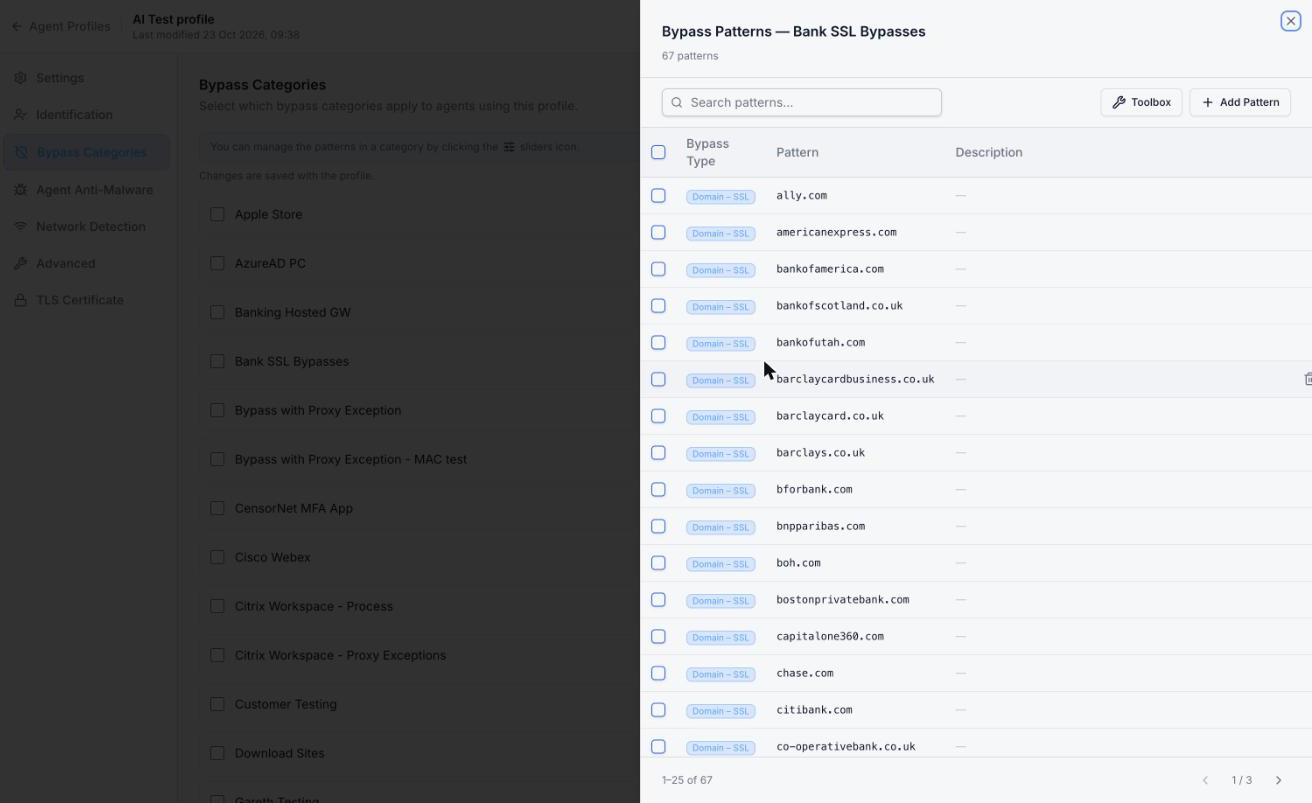Check the AzureAD PC category

coord(217,263)
